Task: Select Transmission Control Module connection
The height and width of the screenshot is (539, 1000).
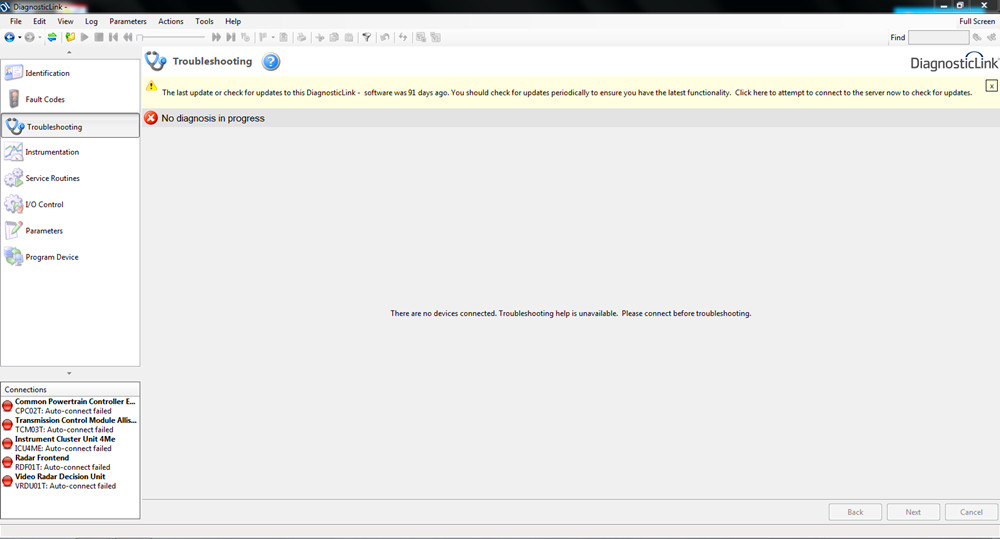Action: coord(70,425)
